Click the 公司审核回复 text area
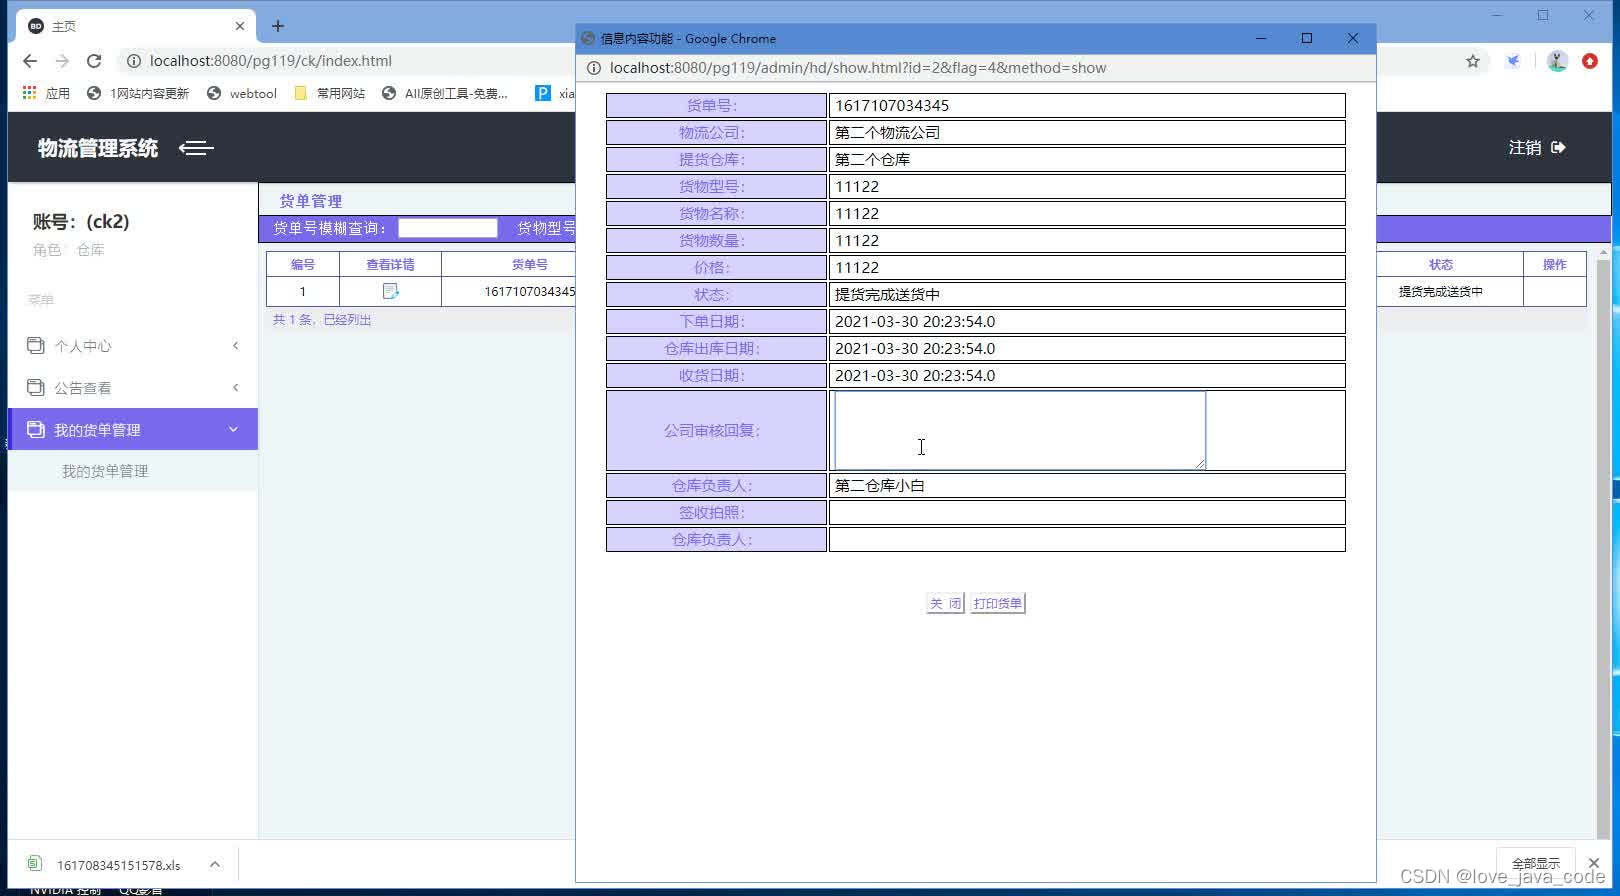1620x896 pixels. (1020, 430)
